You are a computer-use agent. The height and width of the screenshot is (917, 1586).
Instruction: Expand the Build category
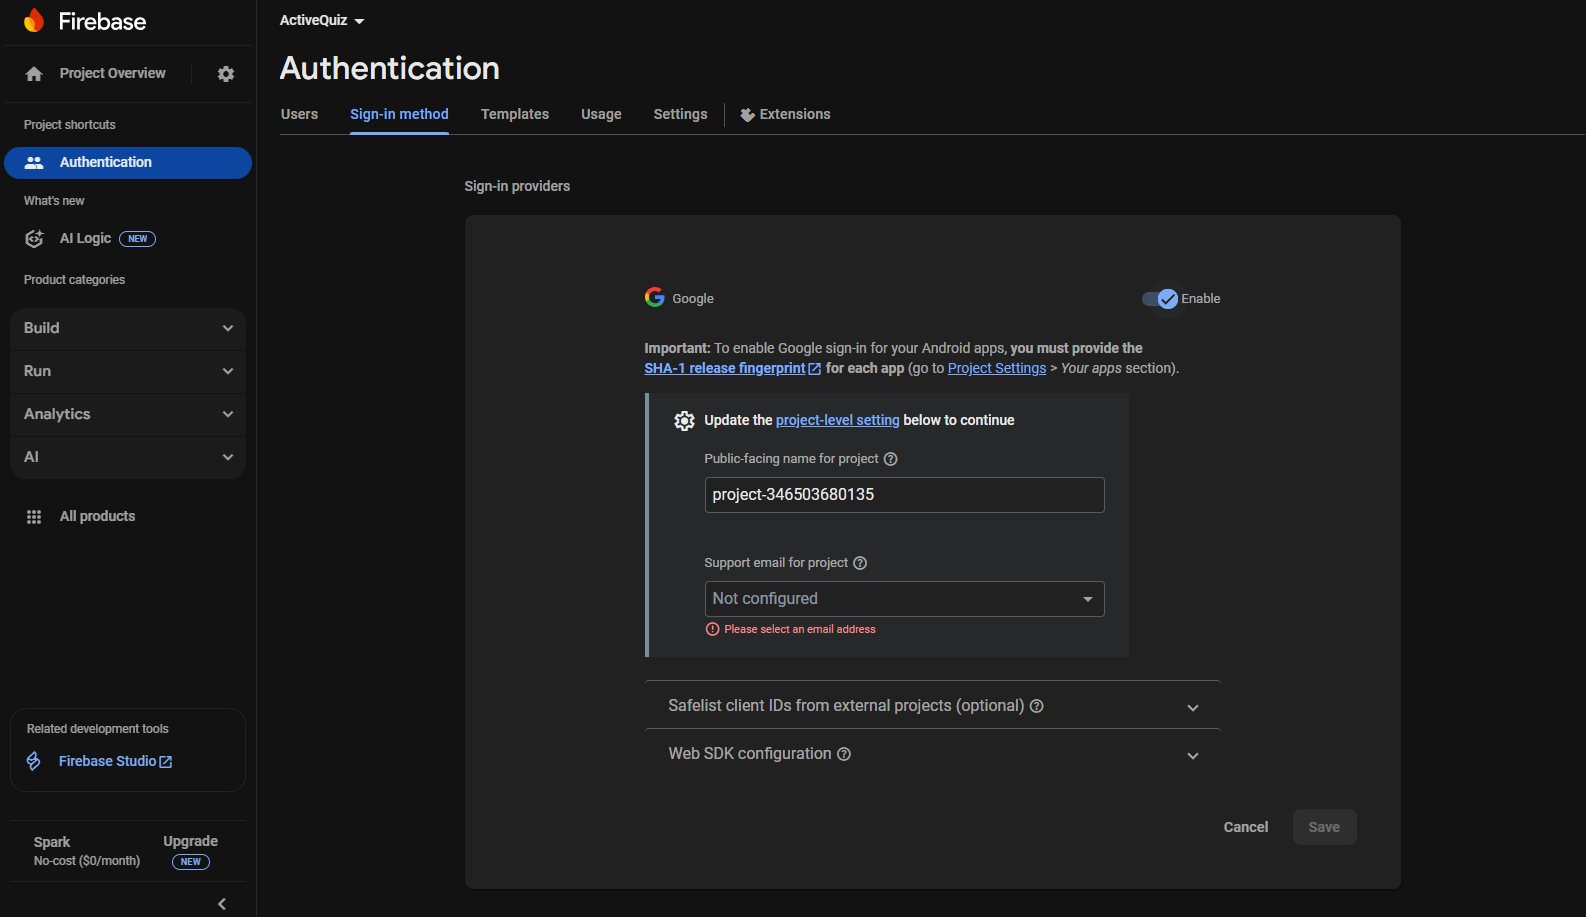[x=128, y=328]
